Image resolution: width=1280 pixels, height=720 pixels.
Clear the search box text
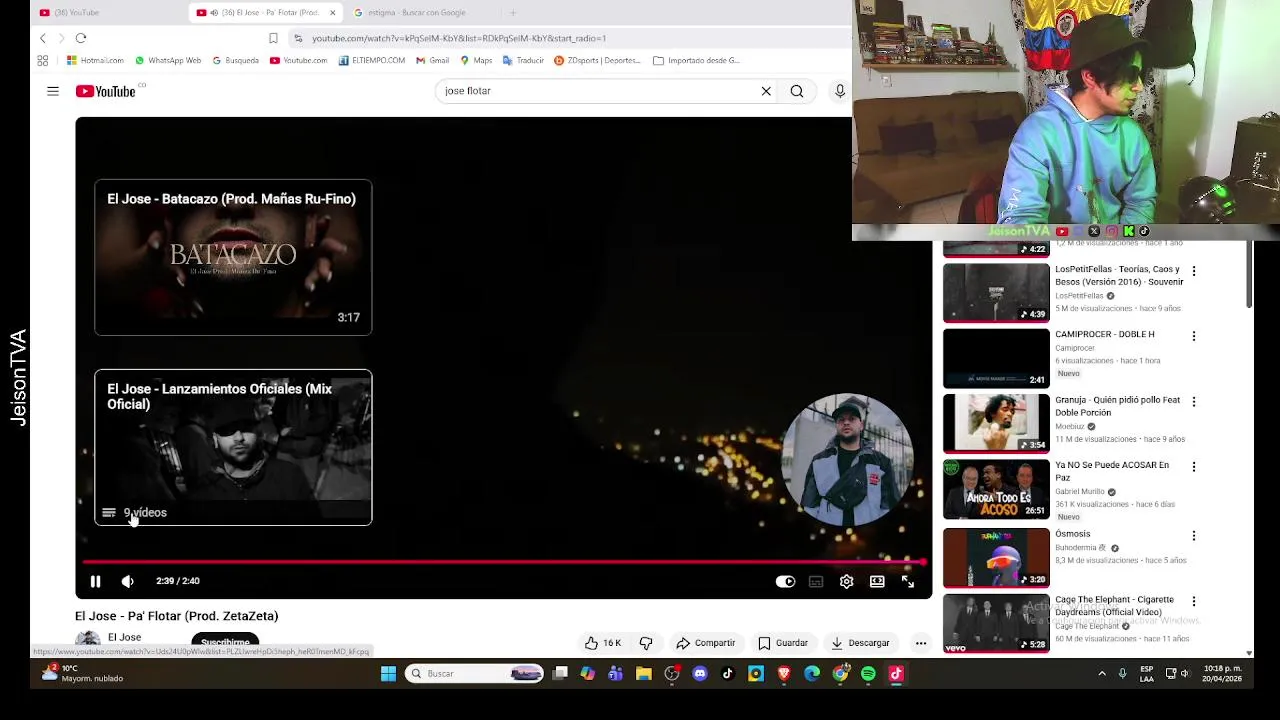point(766,91)
